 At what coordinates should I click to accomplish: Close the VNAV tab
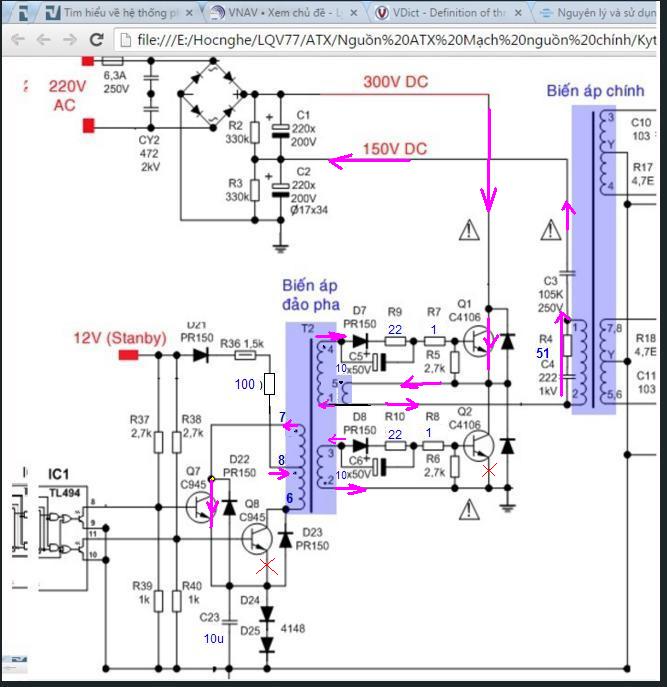coord(354,13)
